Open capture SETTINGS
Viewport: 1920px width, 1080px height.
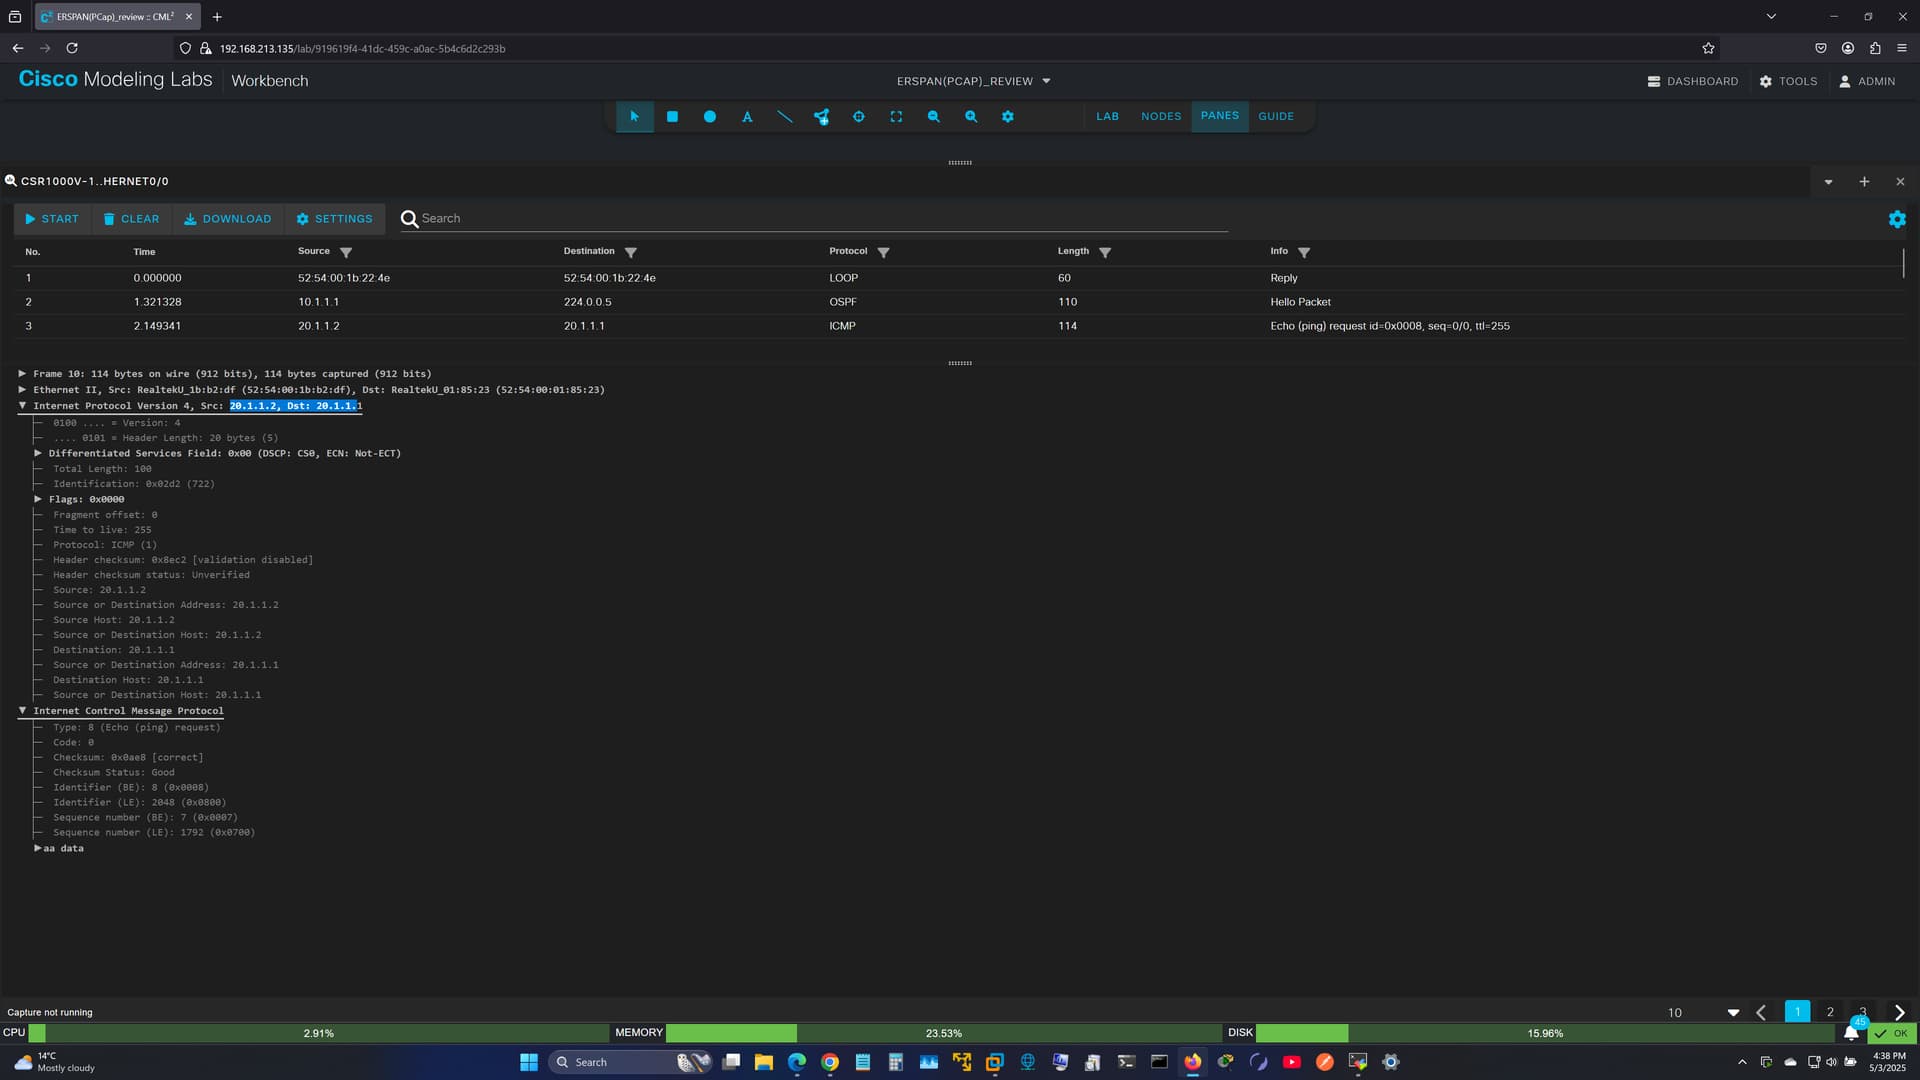[x=334, y=219]
